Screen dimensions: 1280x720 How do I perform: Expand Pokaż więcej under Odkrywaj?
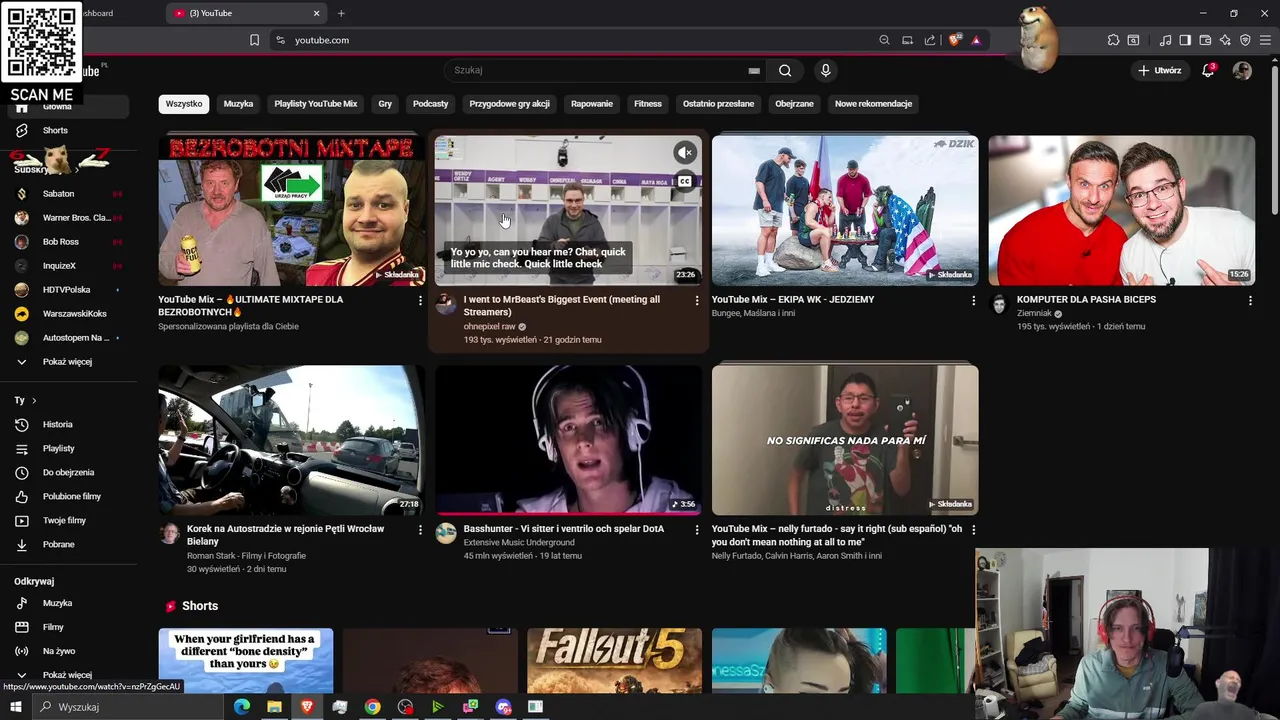pos(67,675)
